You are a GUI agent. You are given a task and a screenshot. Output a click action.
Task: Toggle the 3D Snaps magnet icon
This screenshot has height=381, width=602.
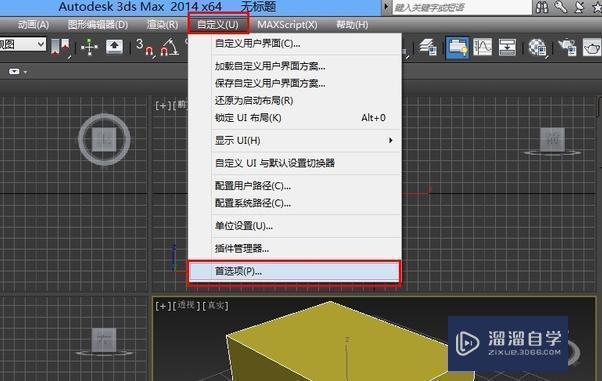(x=145, y=48)
